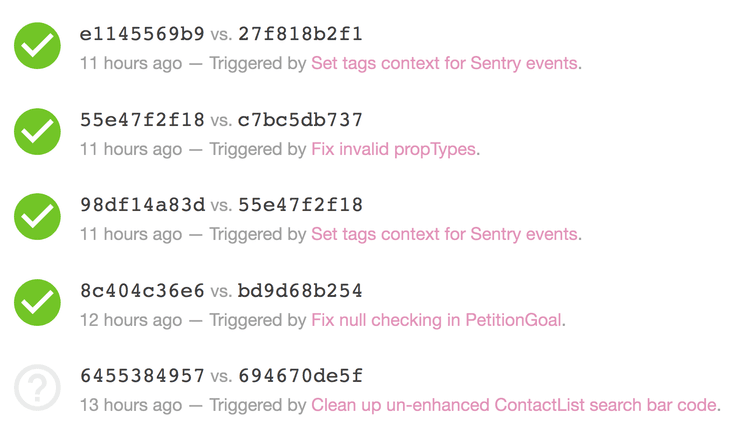
Task: Follow the 'Fix null checking in PetitionGoal' link
Action: 437,320
